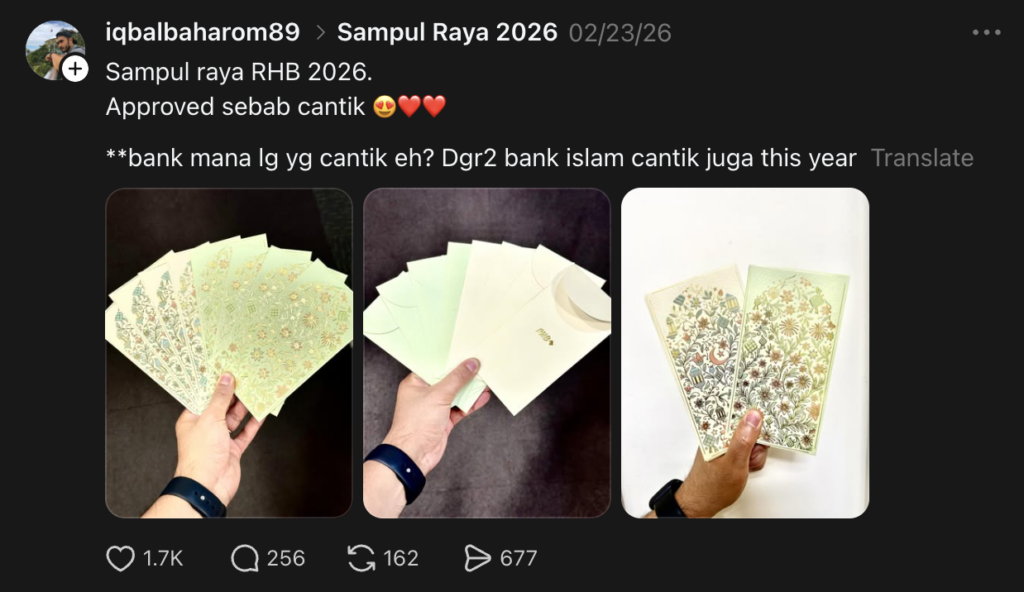Screen dimensions: 1024x592
Task: Click the chevron between username and topic
Action: coord(320,32)
